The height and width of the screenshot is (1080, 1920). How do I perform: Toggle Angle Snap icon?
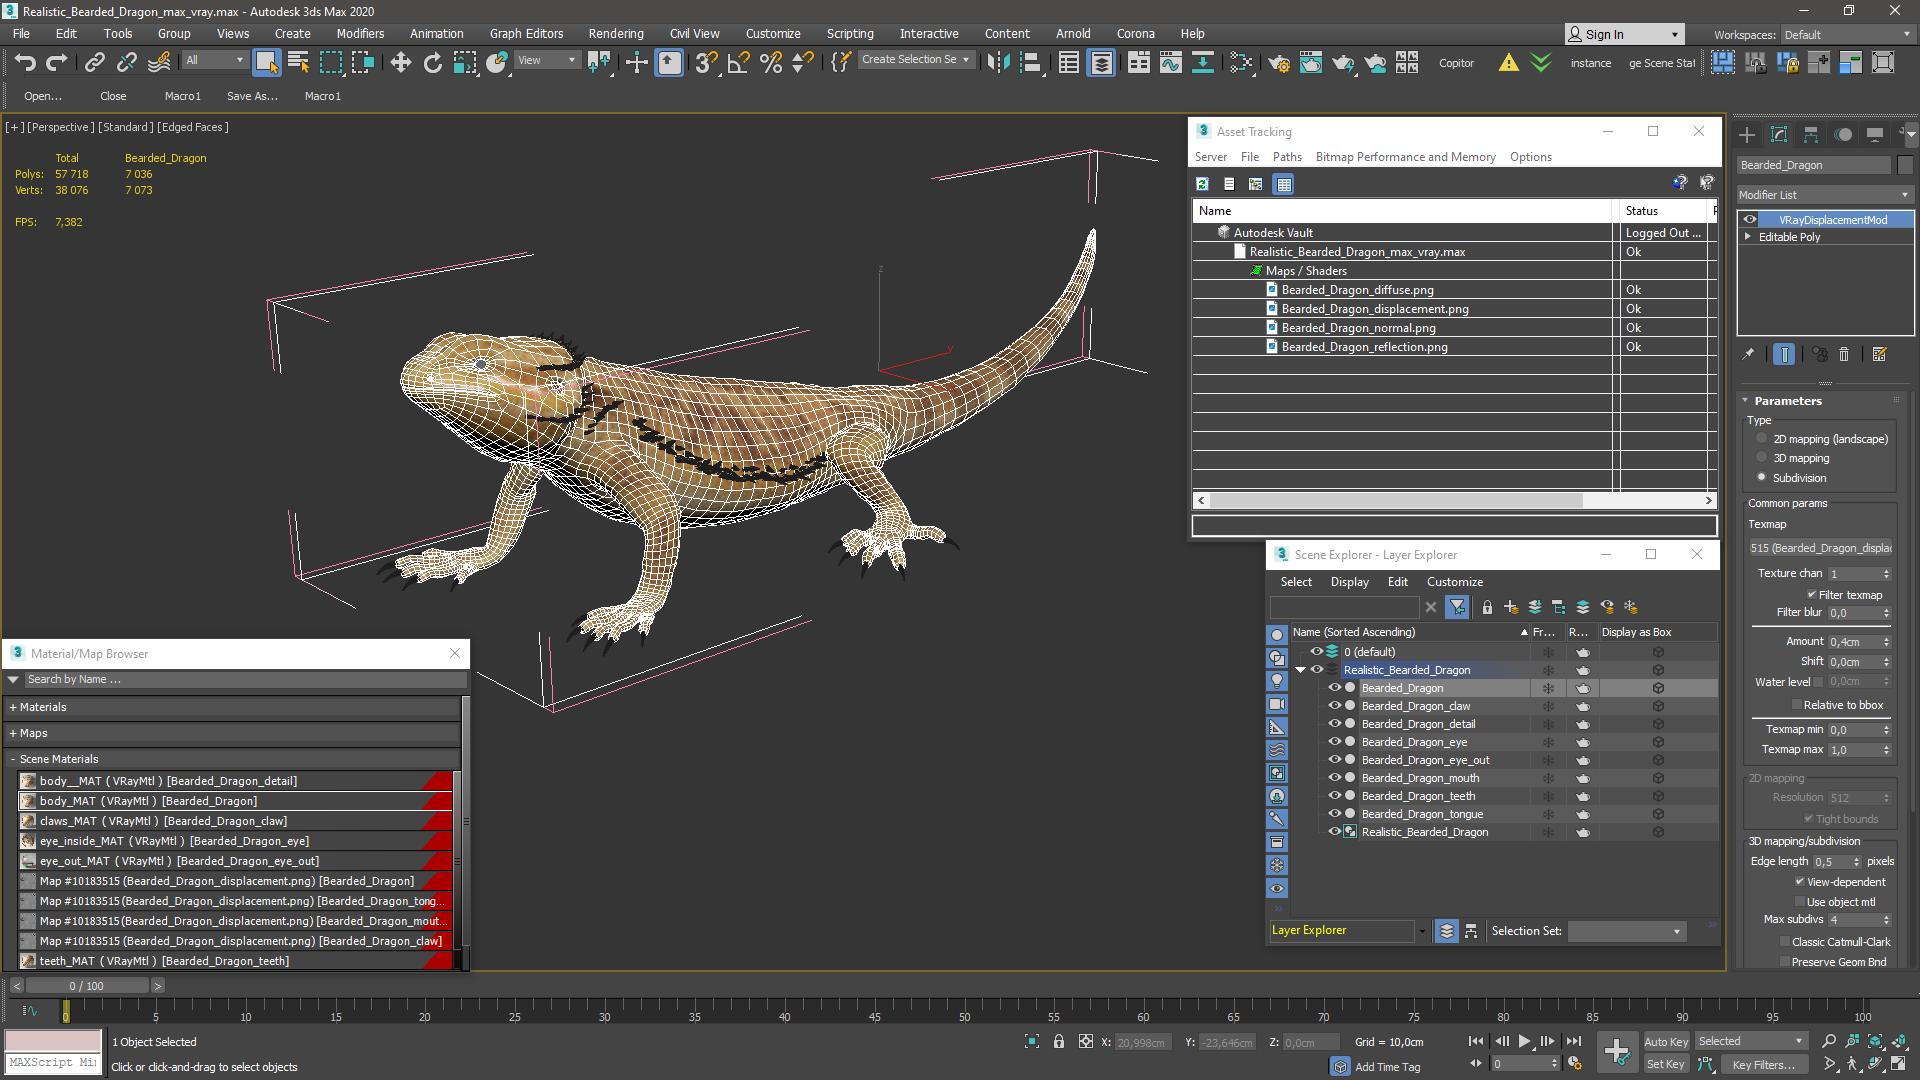tap(739, 63)
